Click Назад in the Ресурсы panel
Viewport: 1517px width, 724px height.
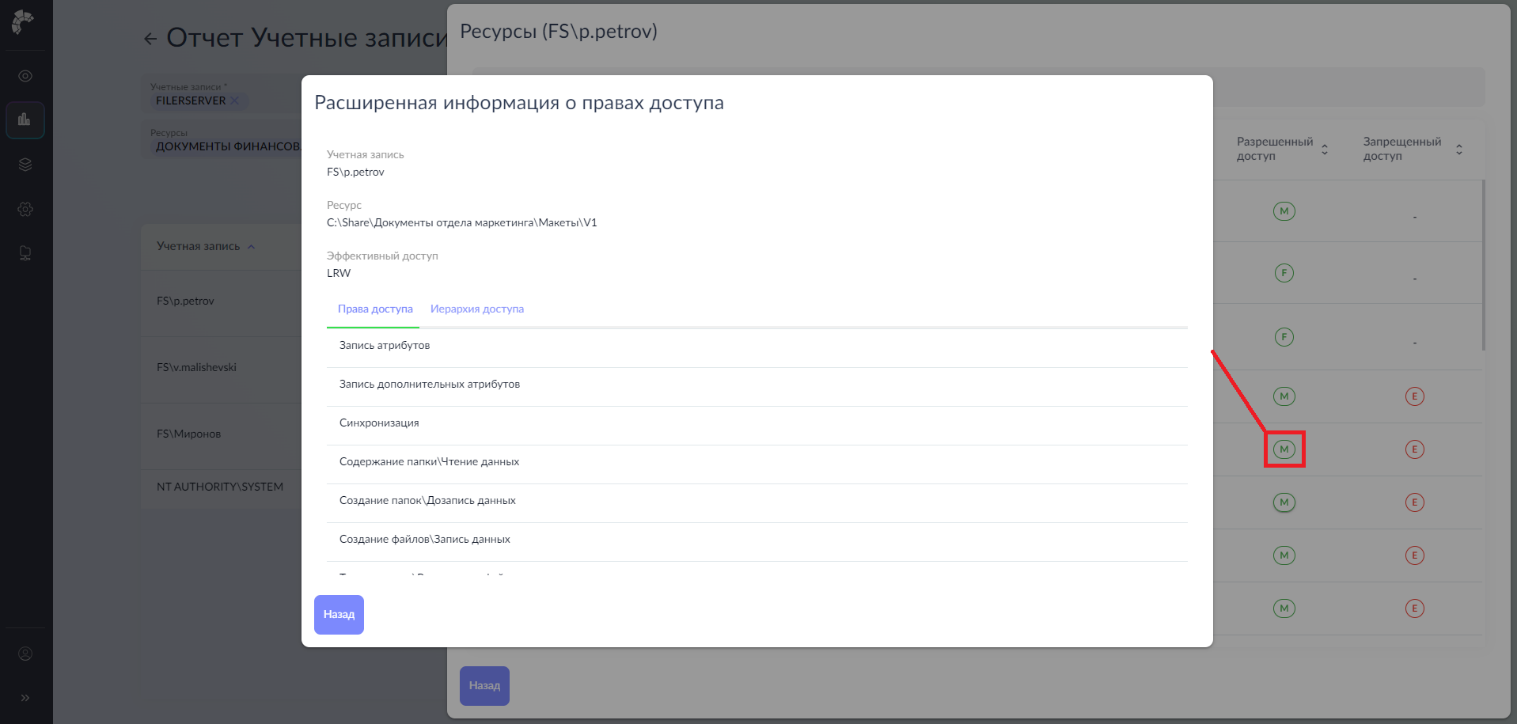tap(485, 686)
